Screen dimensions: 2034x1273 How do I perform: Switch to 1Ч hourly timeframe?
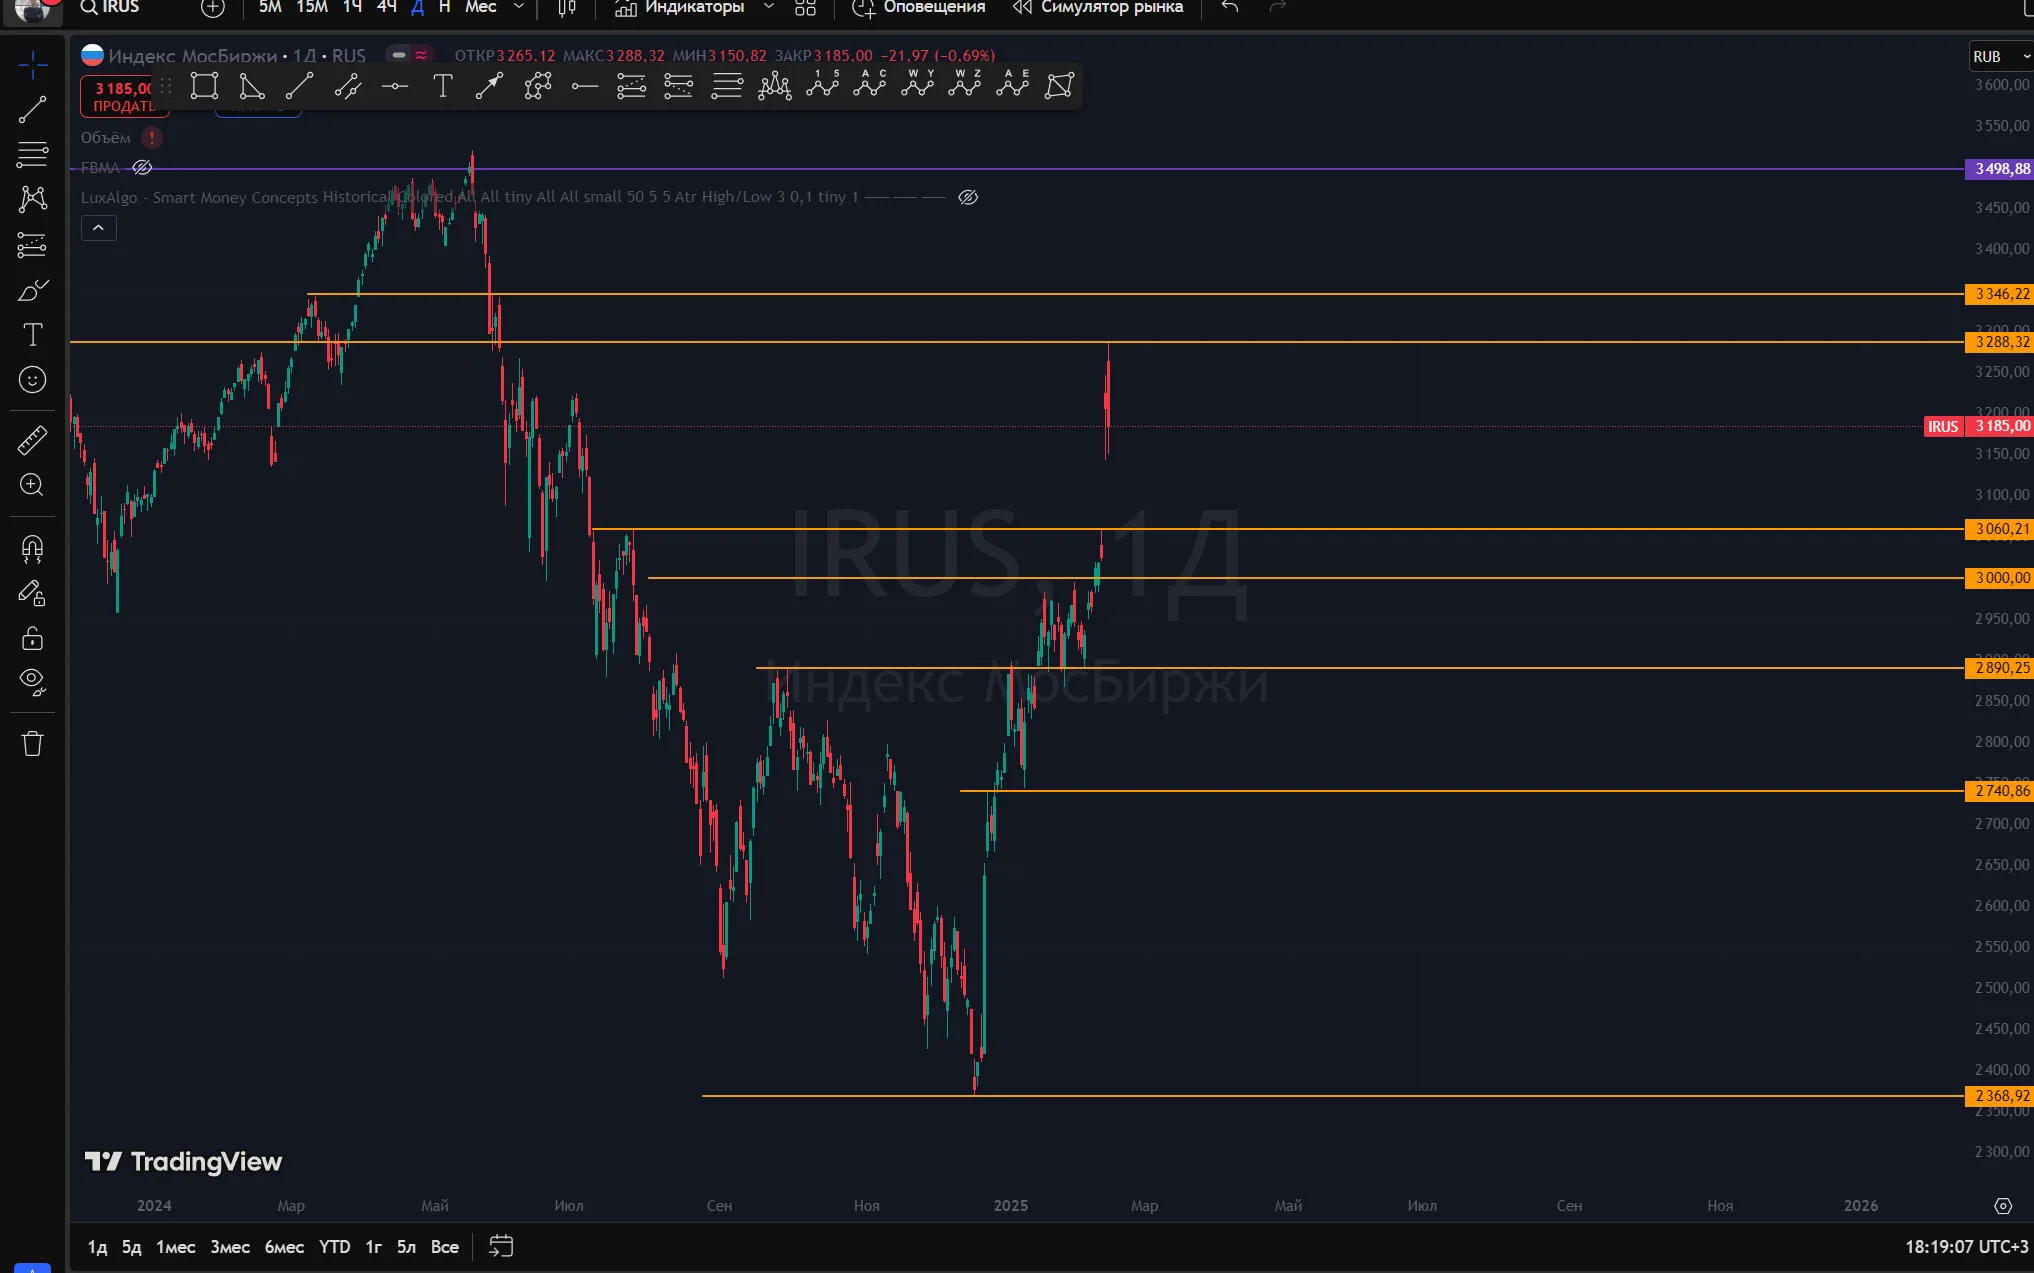352,7
